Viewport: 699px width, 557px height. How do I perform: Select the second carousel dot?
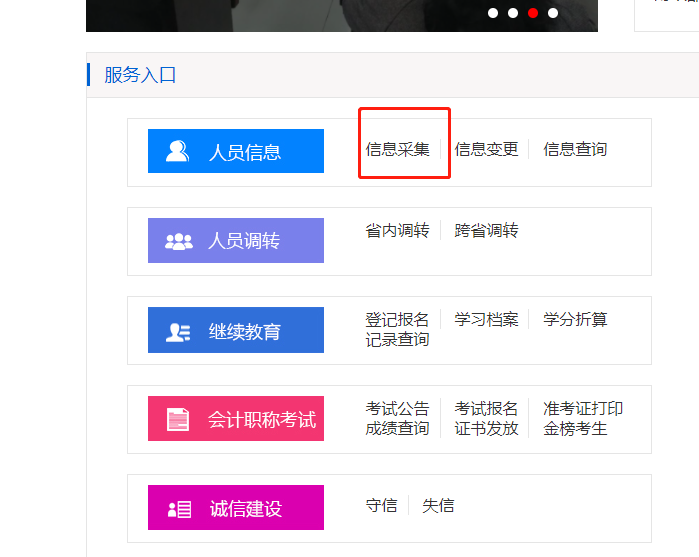coord(513,13)
